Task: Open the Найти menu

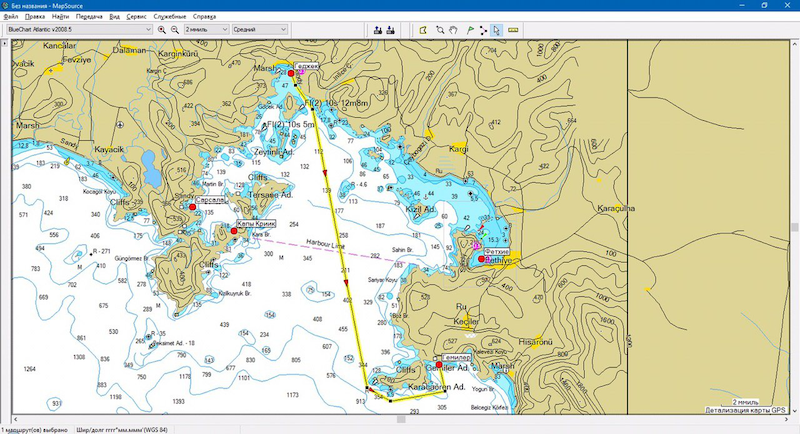Action: point(60,16)
